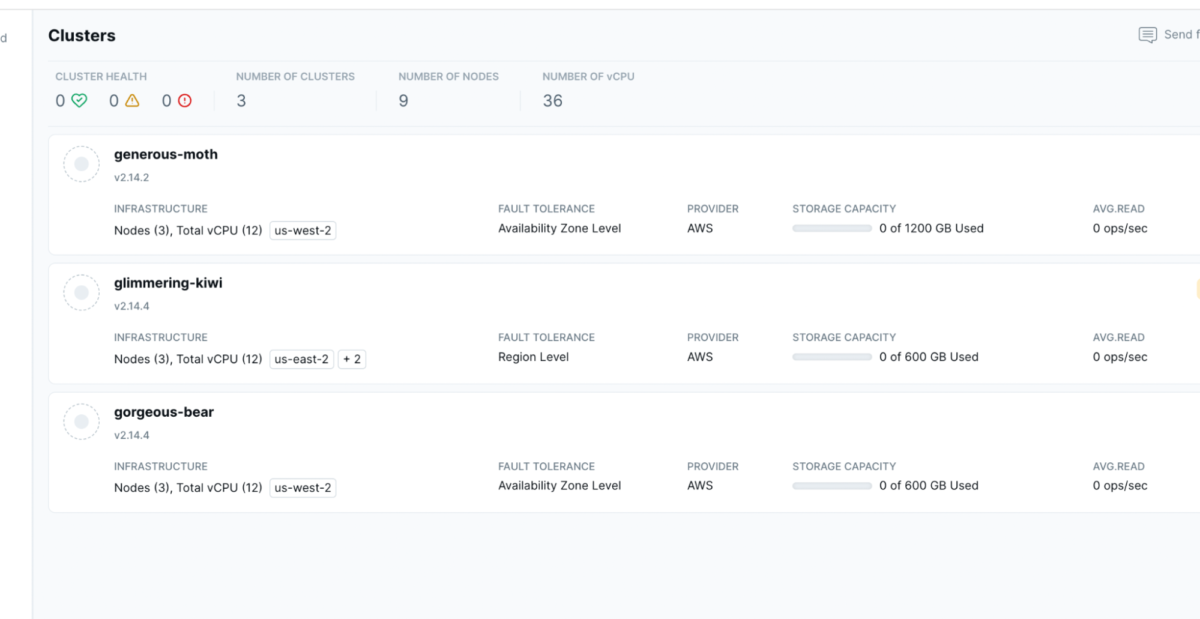
Task: Open the generous-moth cluster
Action: (x=166, y=154)
